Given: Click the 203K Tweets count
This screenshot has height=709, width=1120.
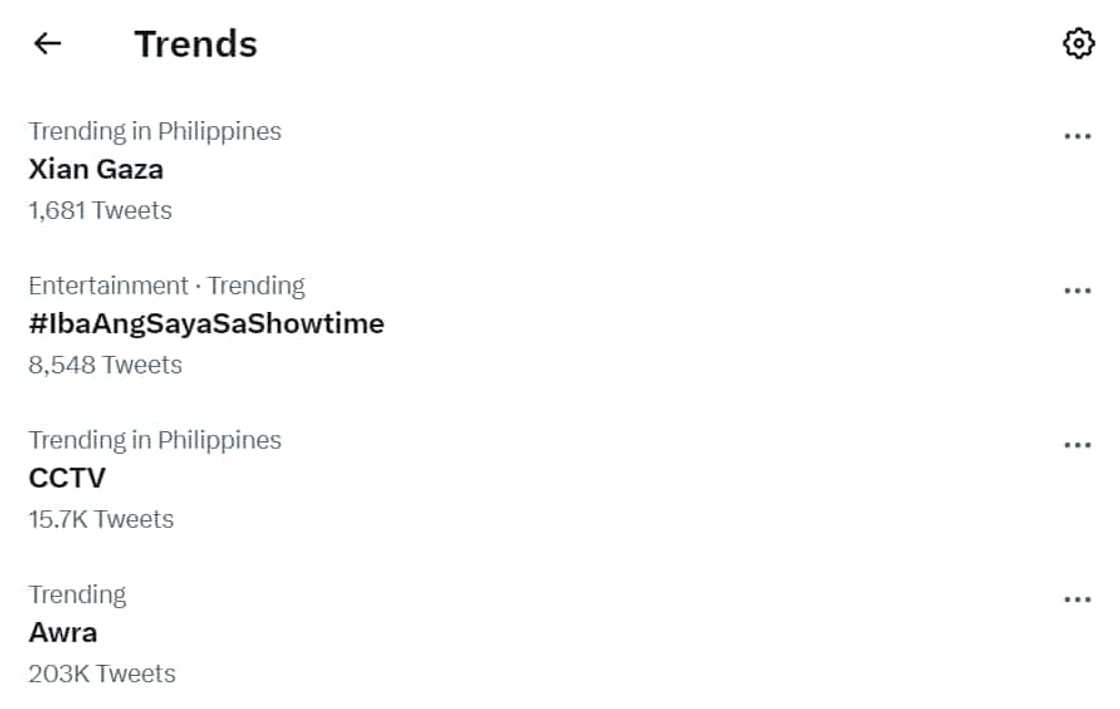Looking at the screenshot, I should (102, 674).
